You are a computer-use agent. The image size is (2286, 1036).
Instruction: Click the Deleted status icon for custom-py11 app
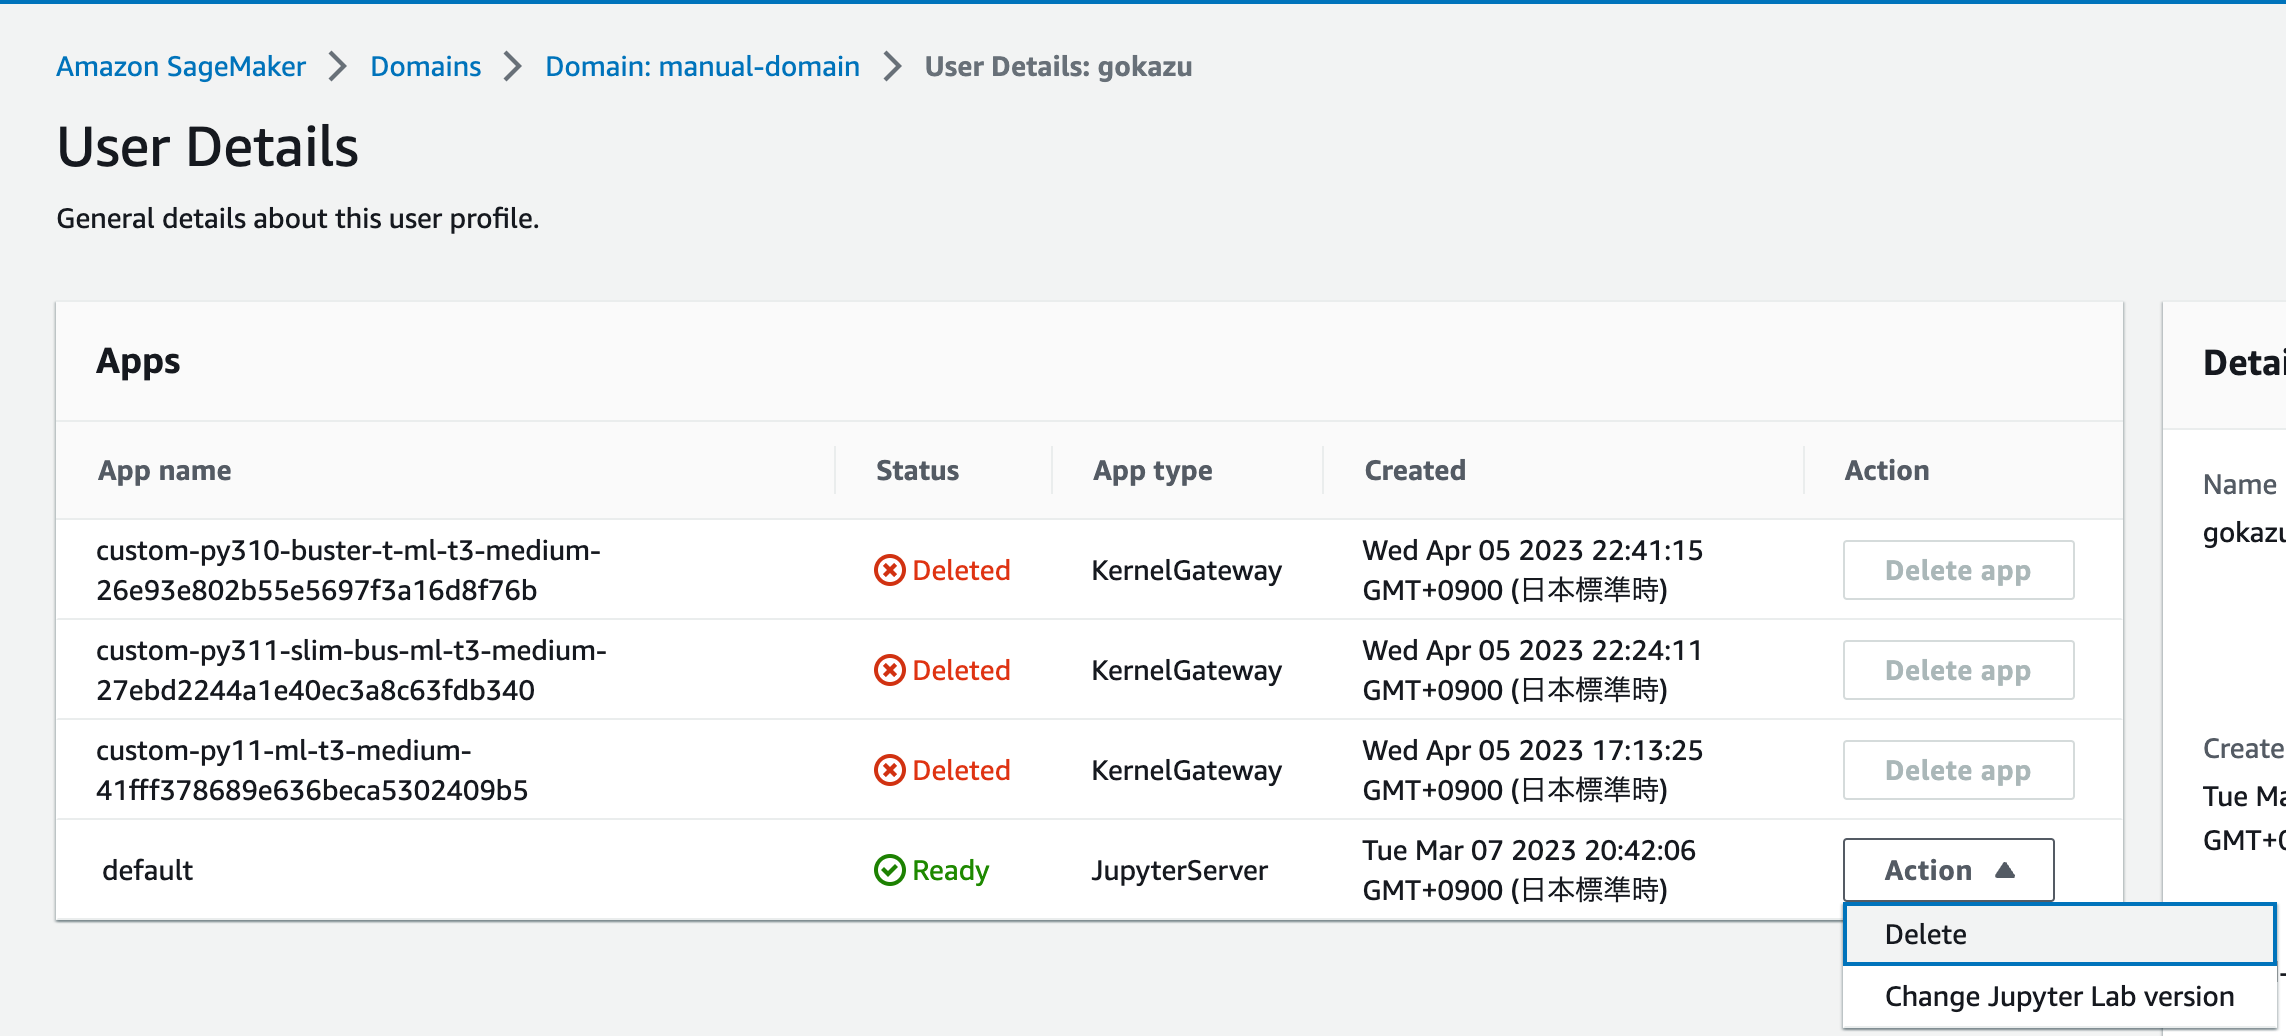(x=889, y=770)
